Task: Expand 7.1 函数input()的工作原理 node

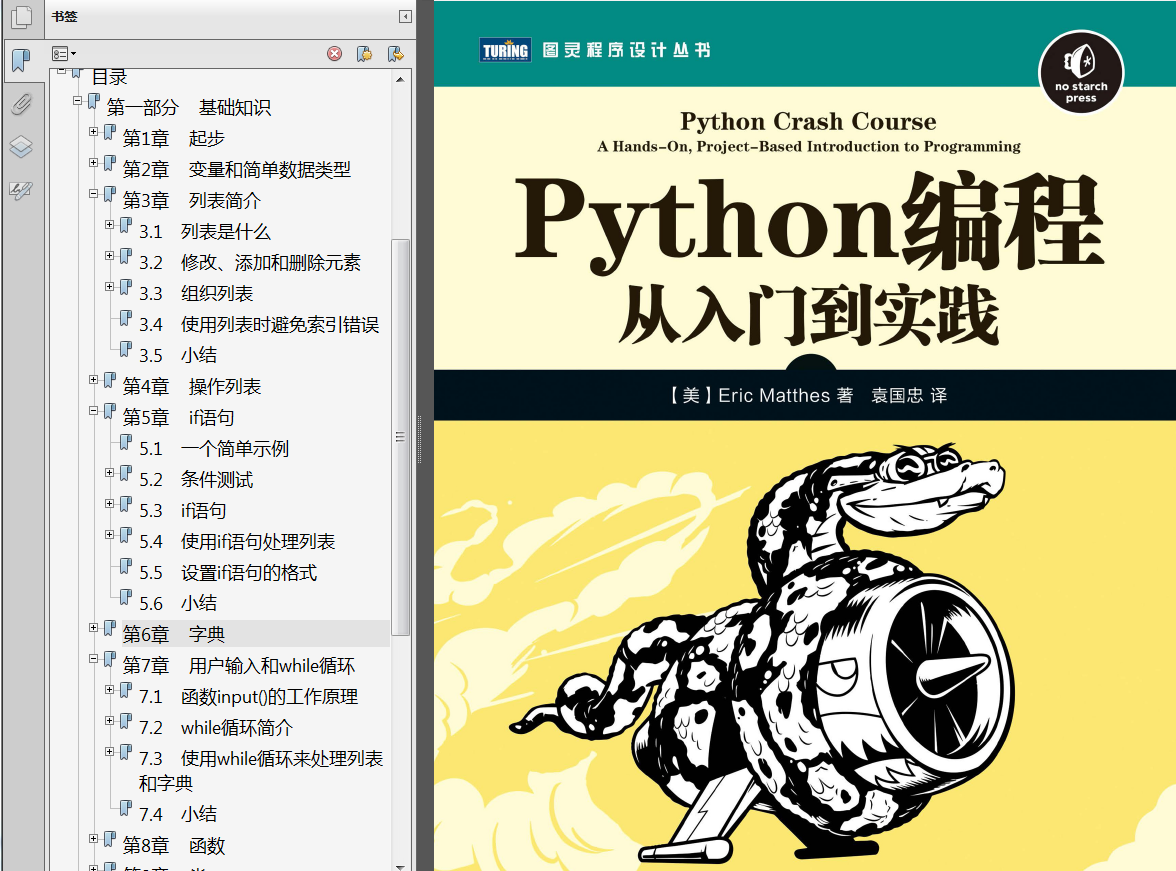Action: tap(110, 689)
